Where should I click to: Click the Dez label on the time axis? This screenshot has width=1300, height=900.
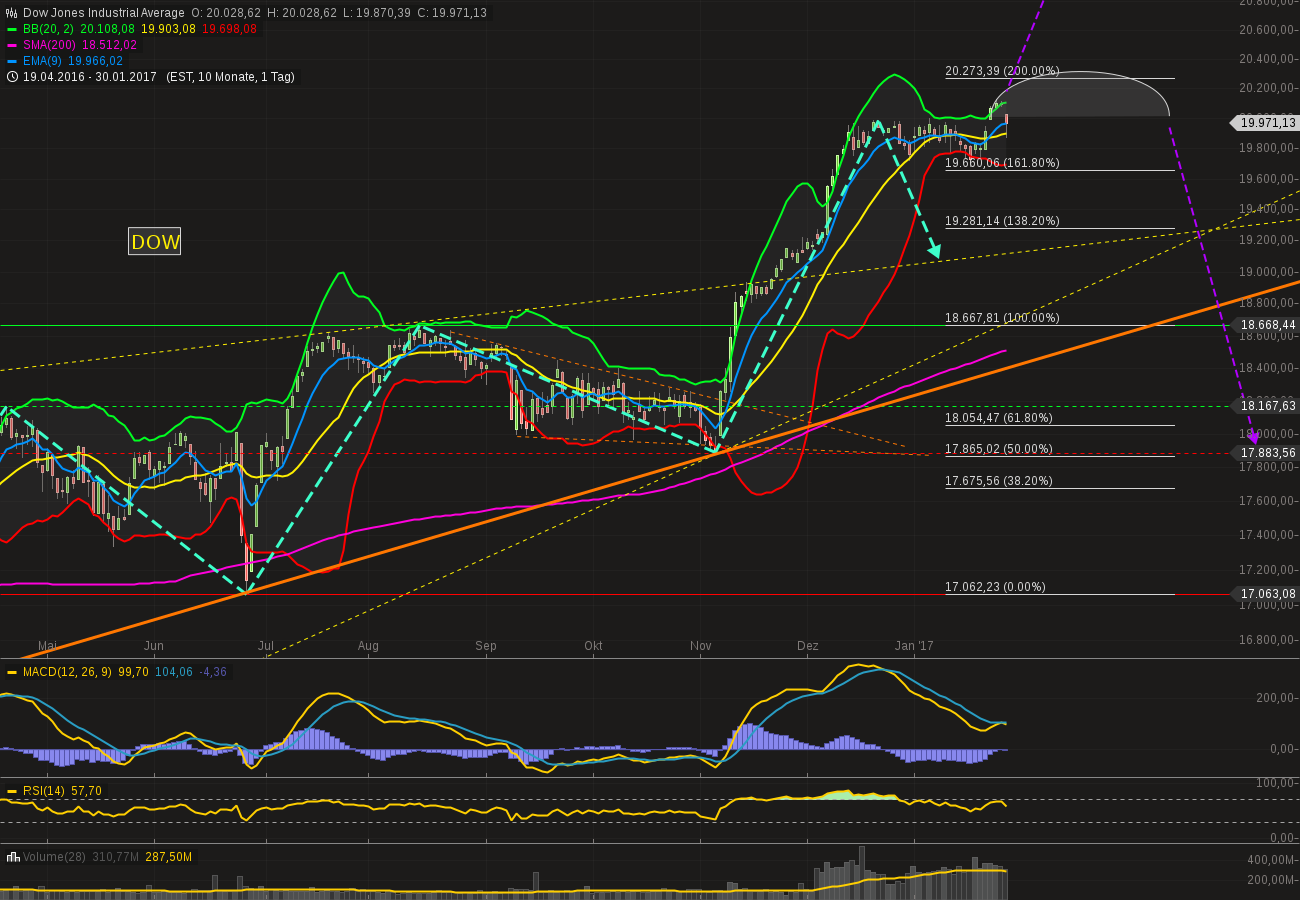click(808, 647)
